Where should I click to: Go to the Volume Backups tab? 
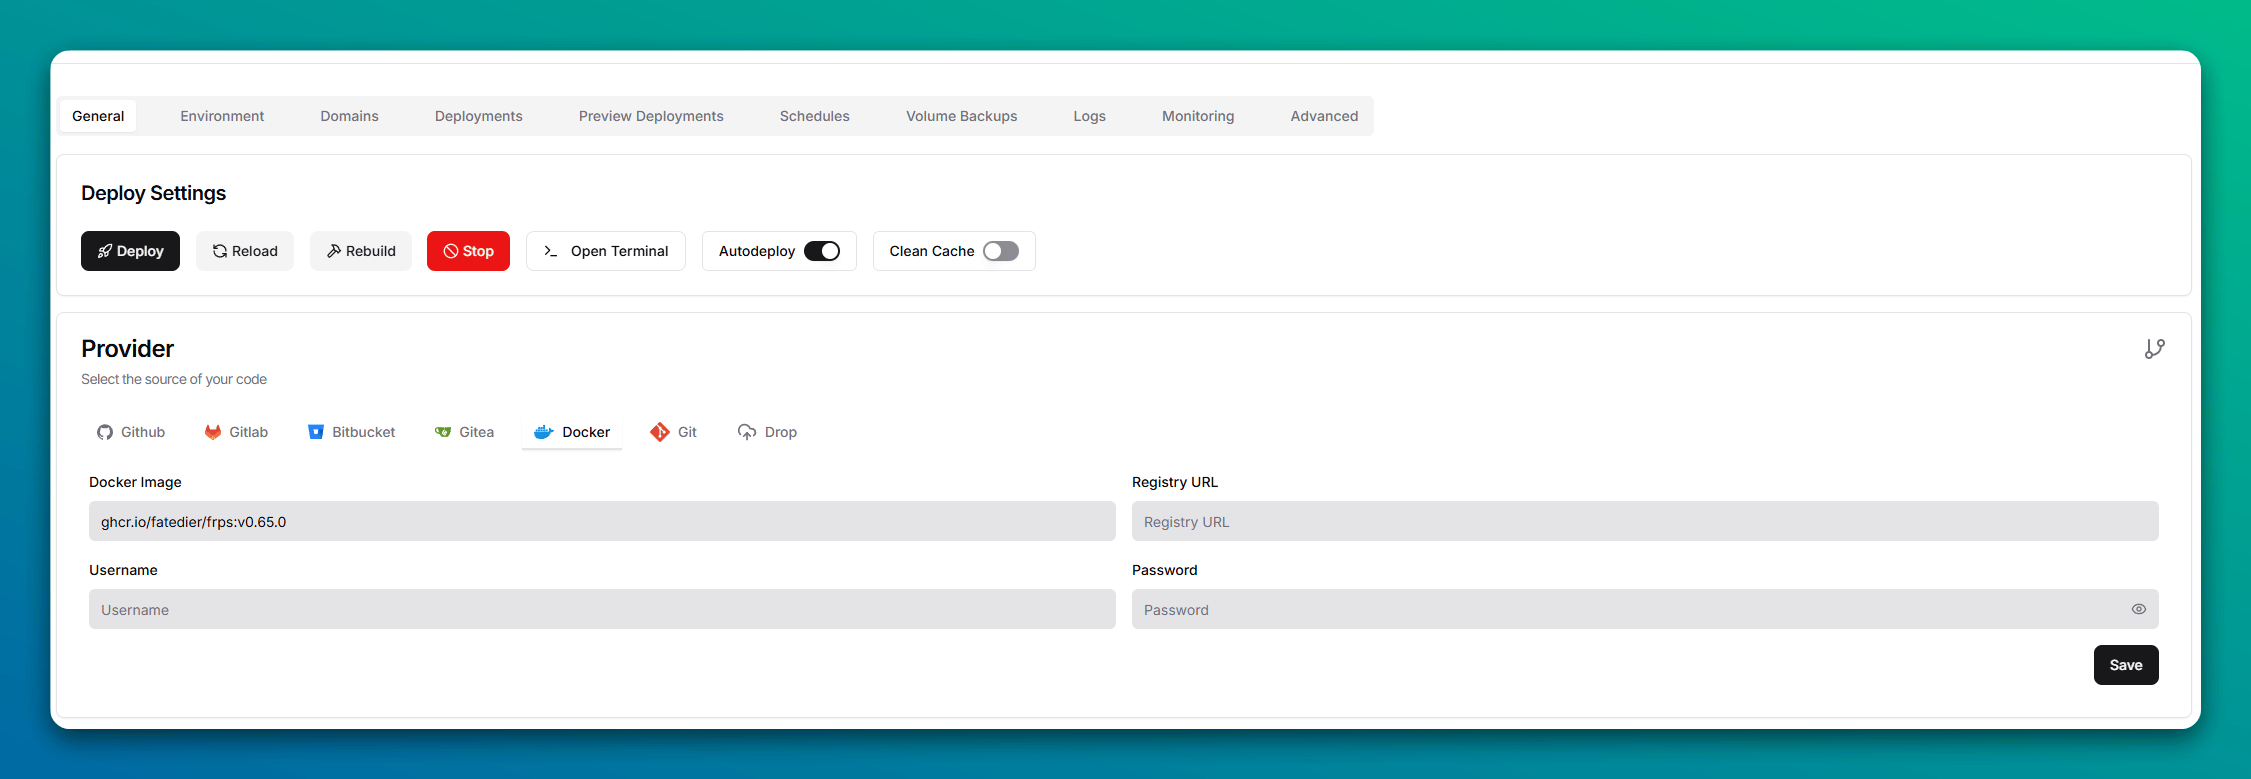961,116
